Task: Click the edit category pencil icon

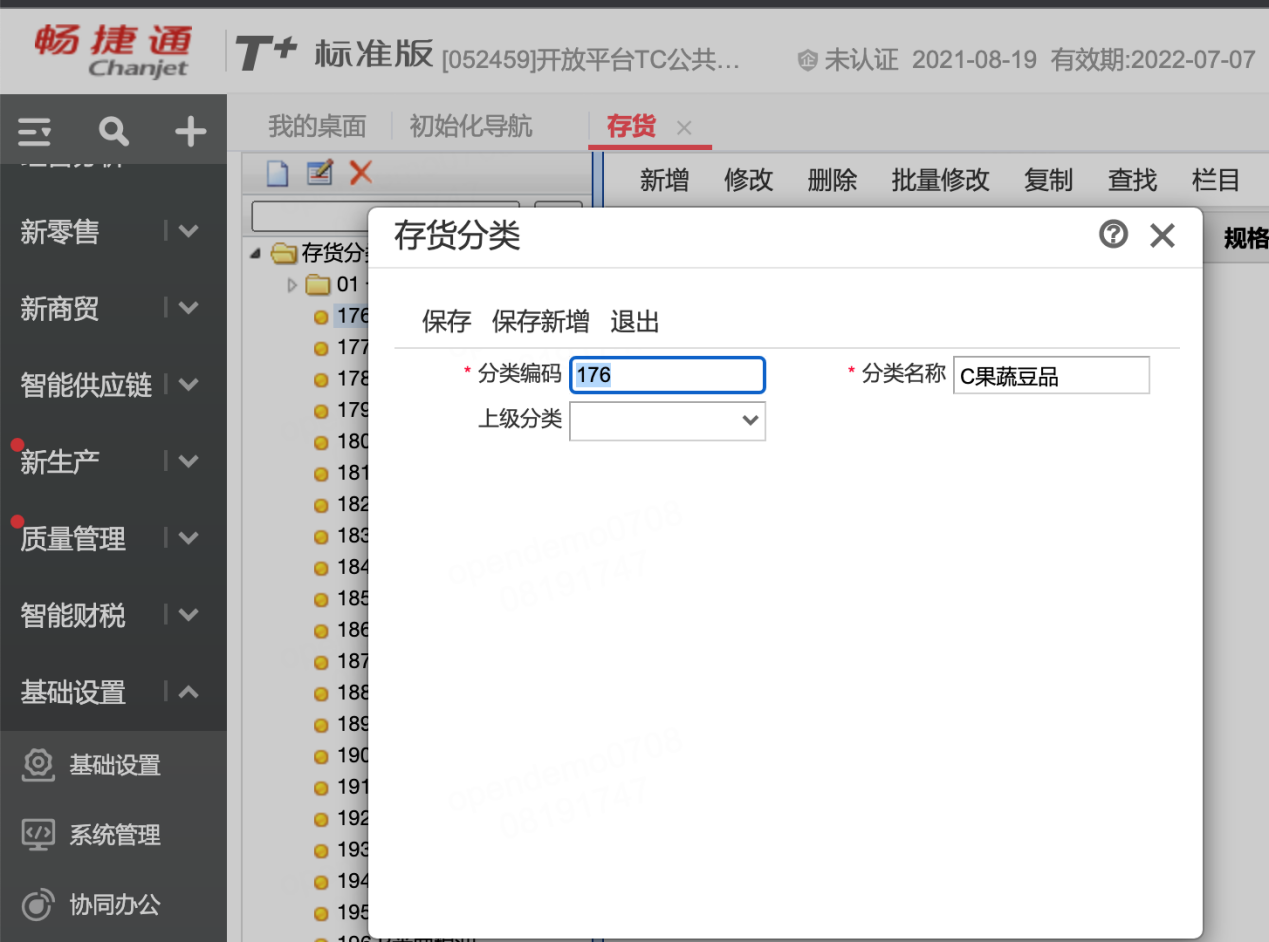Action: pyautogui.click(x=319, y=173)
